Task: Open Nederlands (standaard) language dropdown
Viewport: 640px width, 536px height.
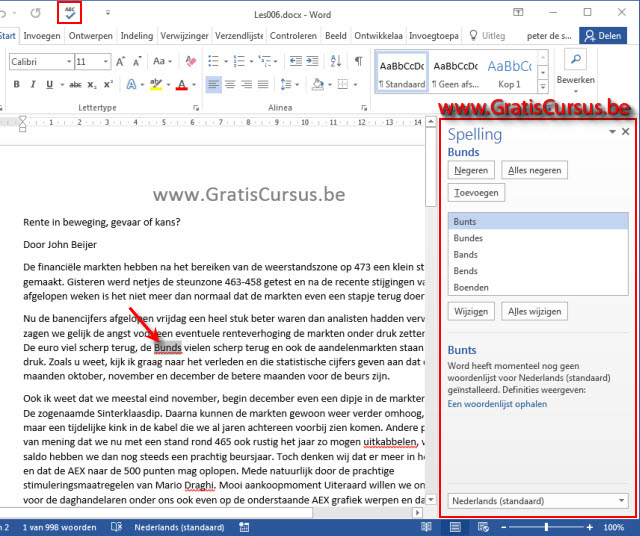Action: click(x=622, y=500)
